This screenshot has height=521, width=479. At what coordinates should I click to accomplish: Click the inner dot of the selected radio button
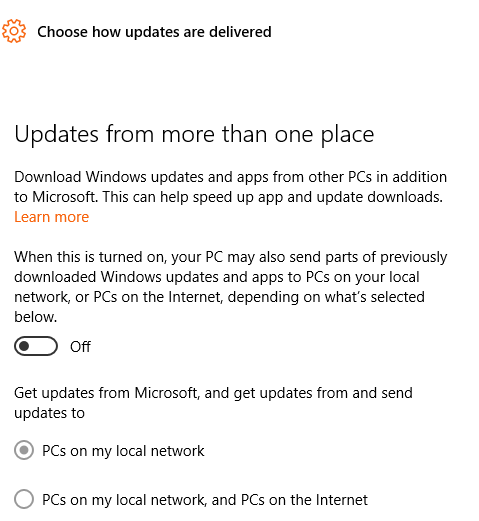pos(24,450)
